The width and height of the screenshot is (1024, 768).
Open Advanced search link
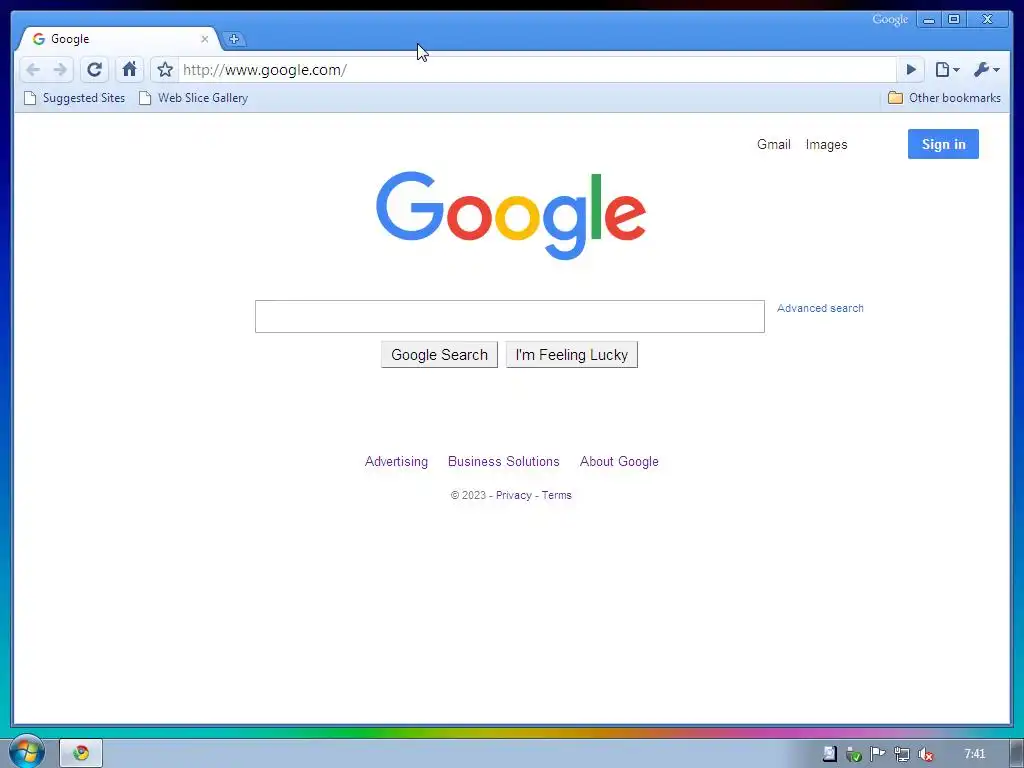(820, 308)
